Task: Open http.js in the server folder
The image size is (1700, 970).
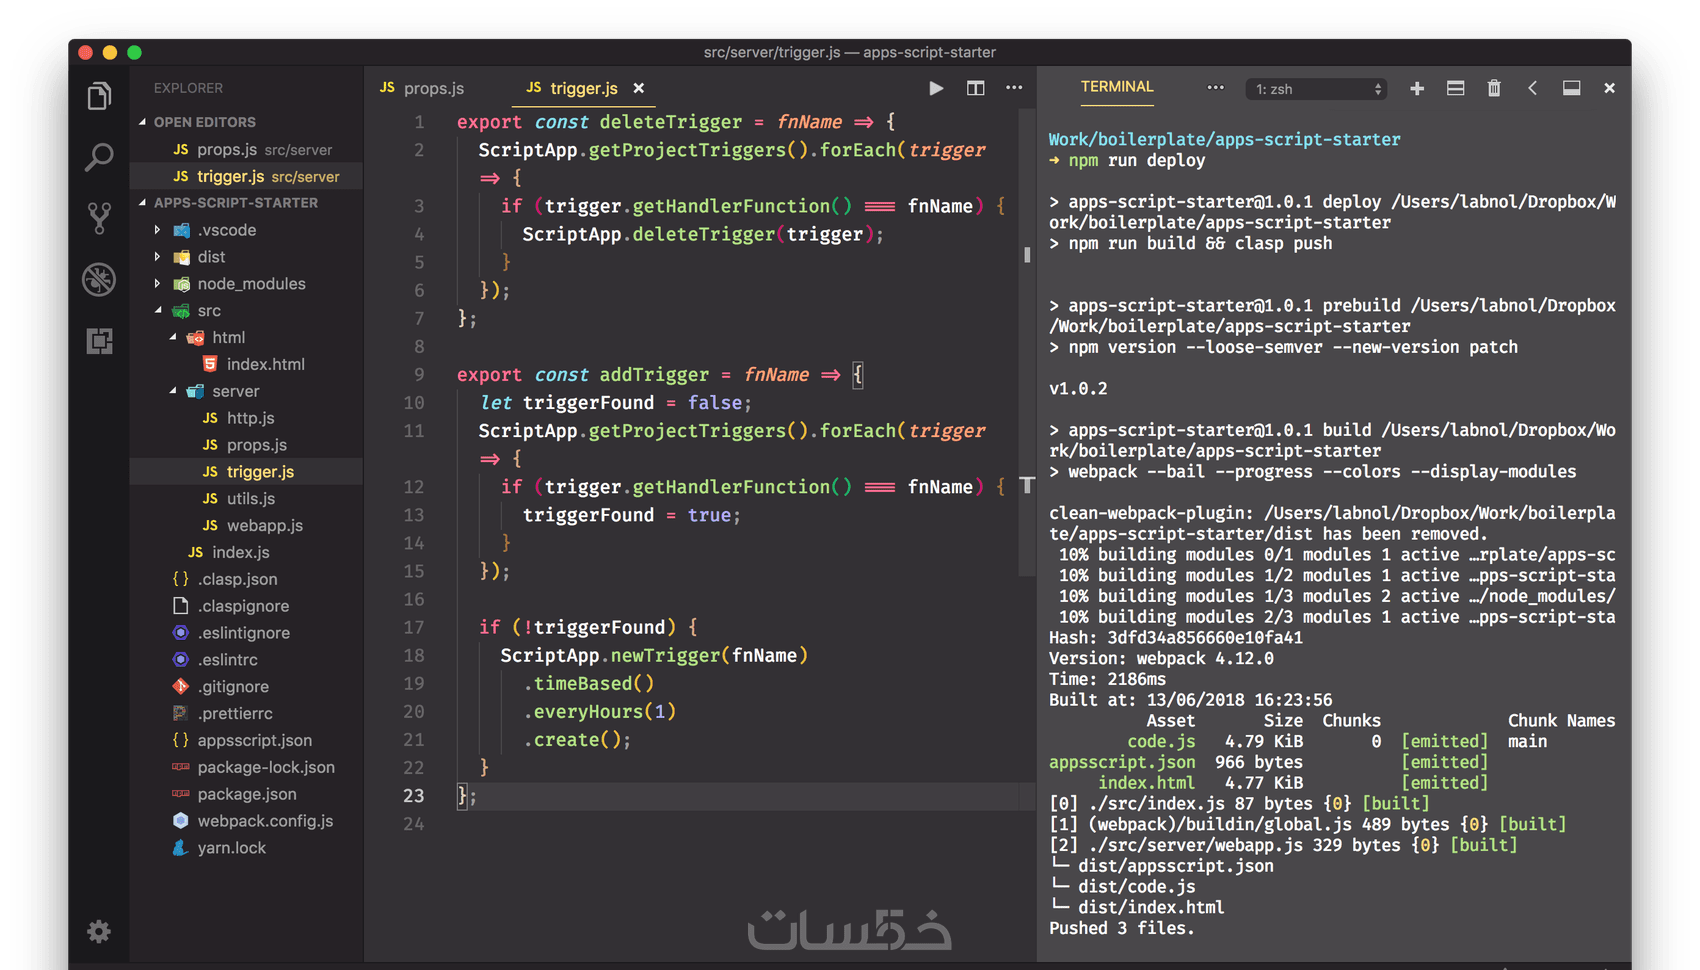Action: [x=250, y=418]
